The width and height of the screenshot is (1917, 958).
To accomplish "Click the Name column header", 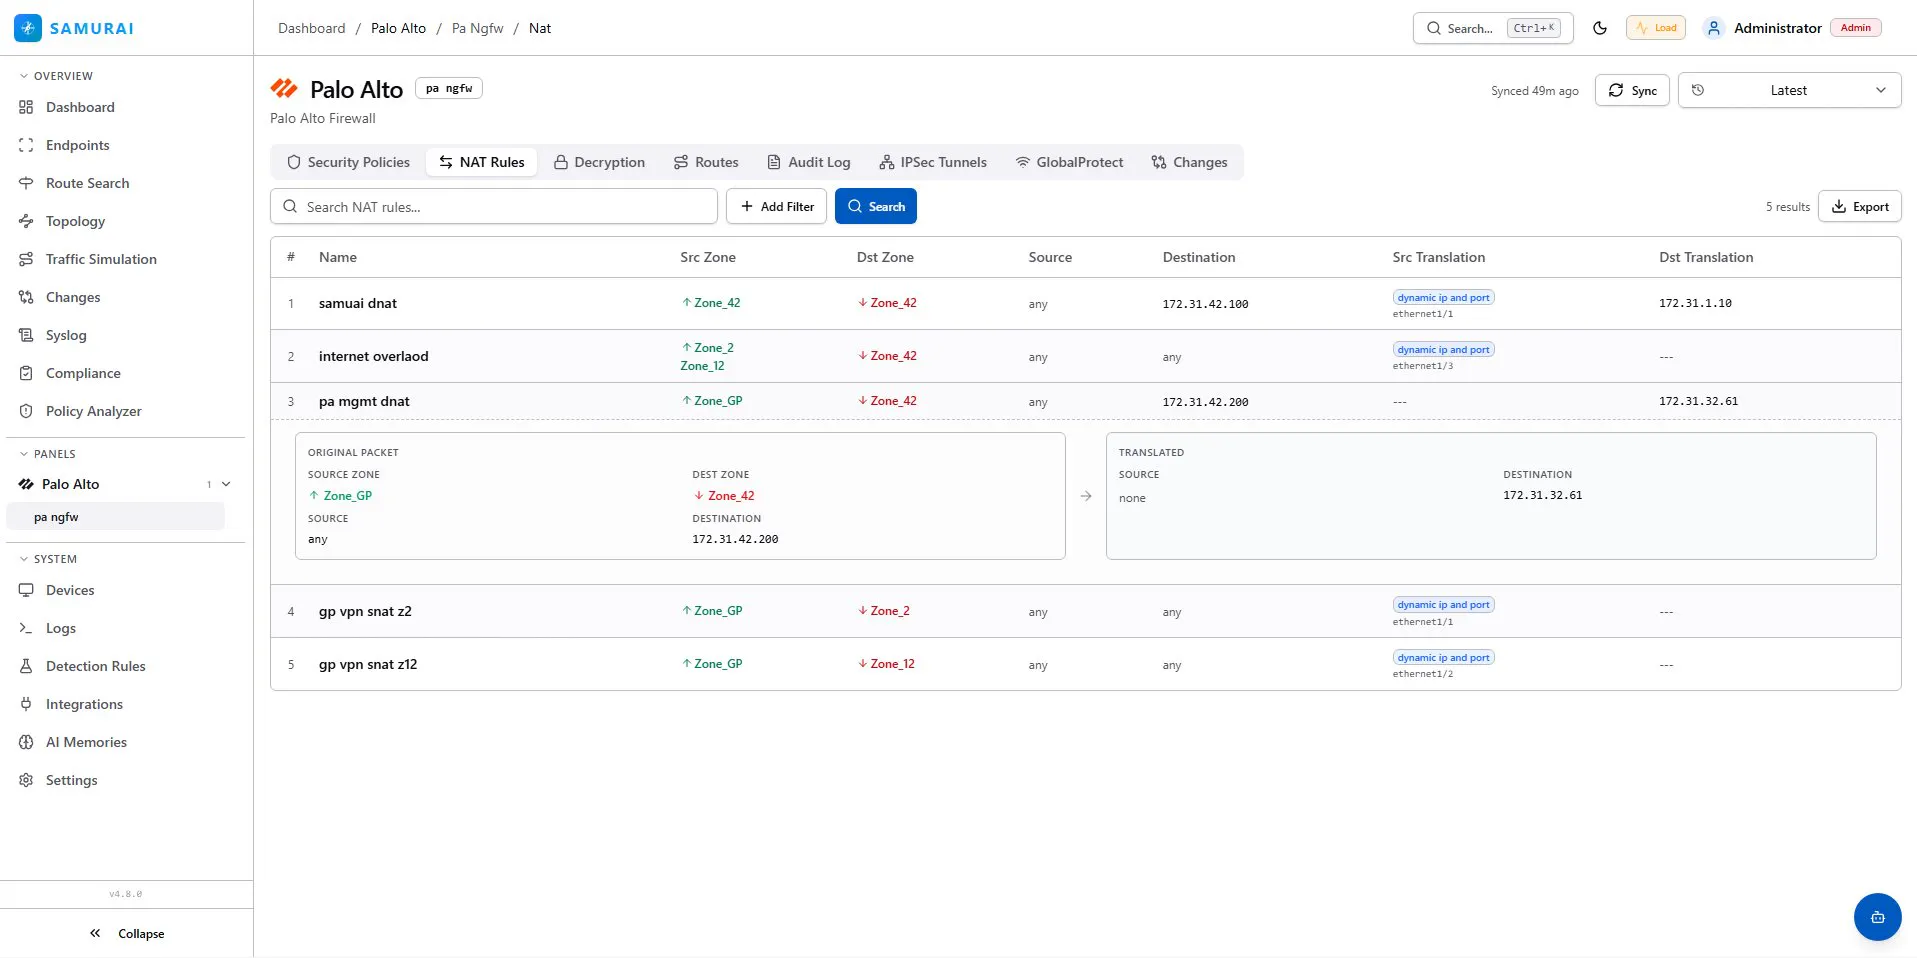I will pos(338,257).
